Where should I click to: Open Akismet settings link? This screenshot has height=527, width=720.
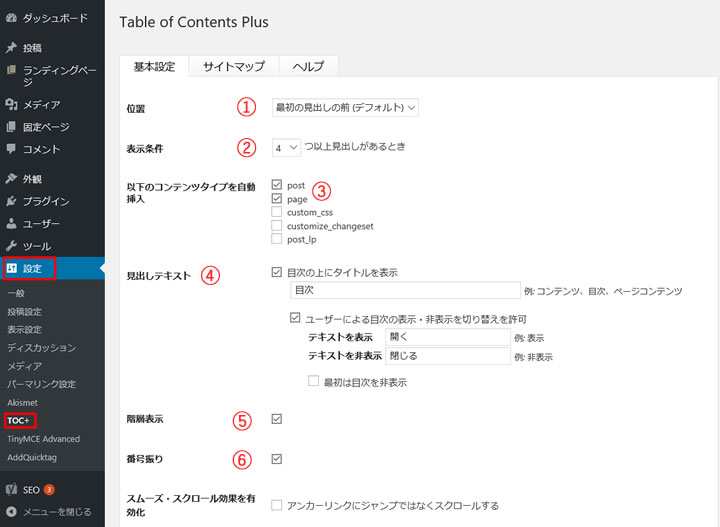point(22,403)
